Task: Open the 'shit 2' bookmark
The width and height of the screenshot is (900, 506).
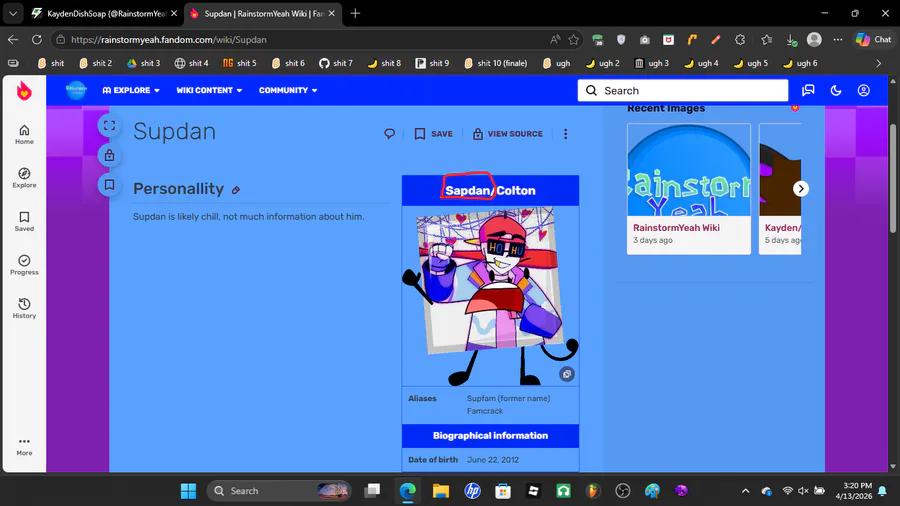Action: [x=95, y=63]
